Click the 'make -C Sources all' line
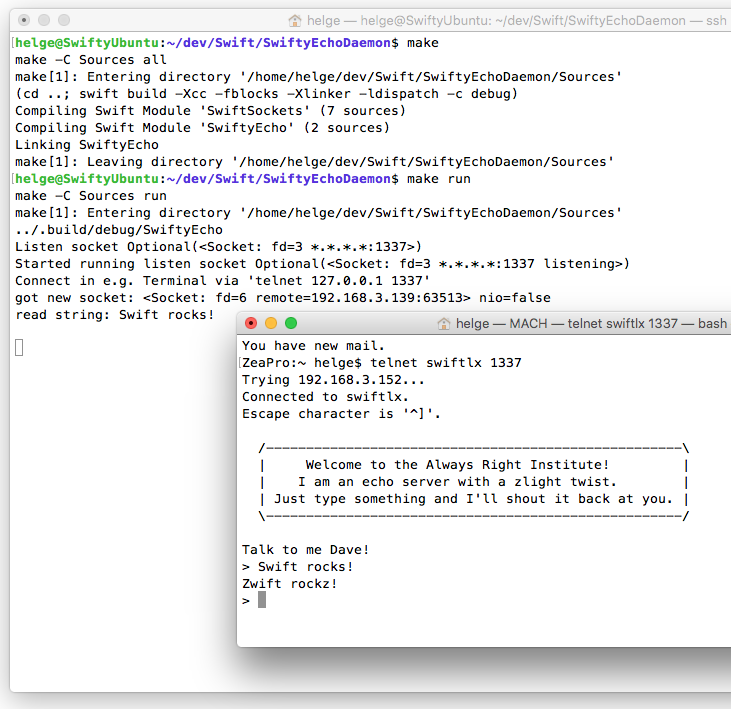This screenshot has width=731, height=709. click(91, 60)
